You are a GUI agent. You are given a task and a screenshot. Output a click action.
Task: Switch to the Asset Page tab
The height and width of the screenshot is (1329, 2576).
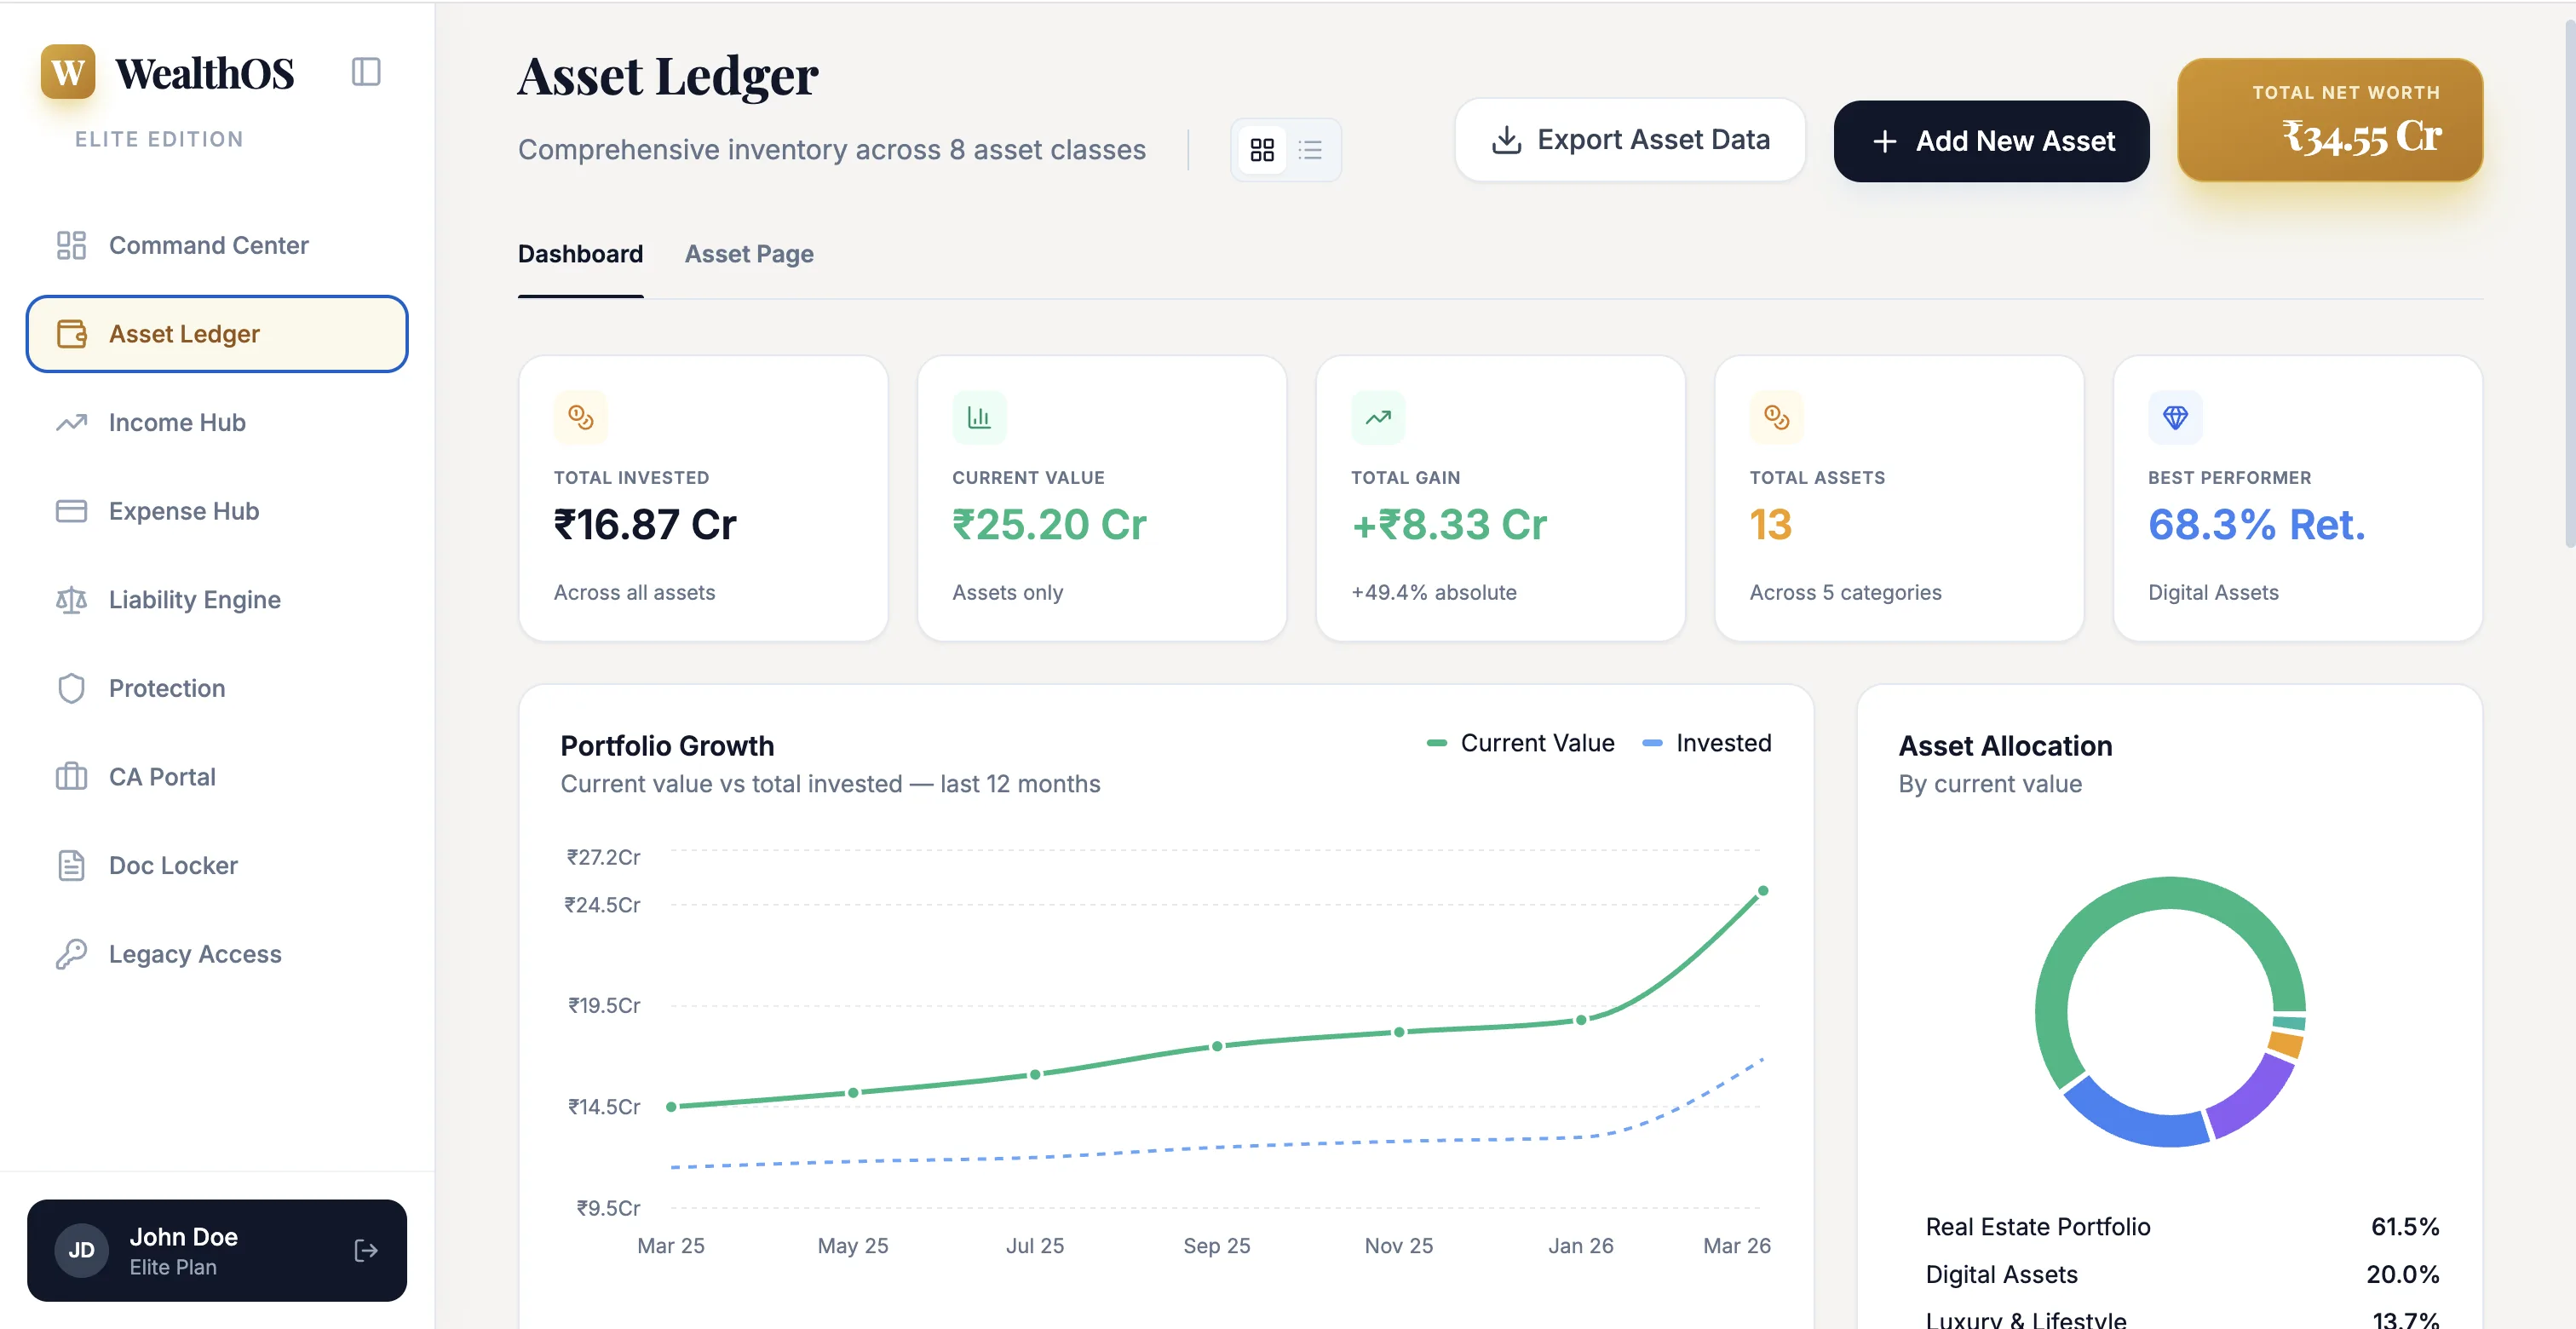point(749,254)
